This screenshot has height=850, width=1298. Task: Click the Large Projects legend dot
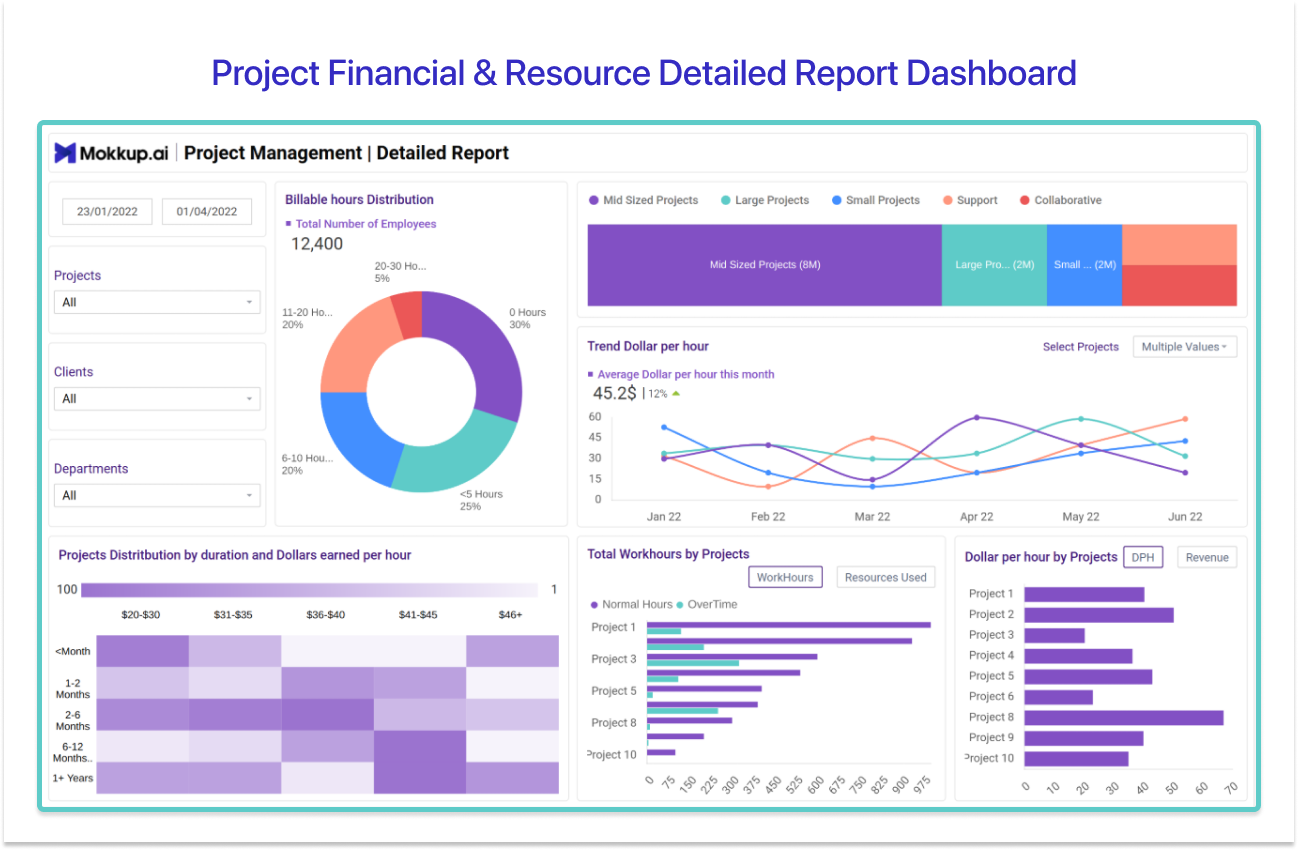(x=725, y=200)
